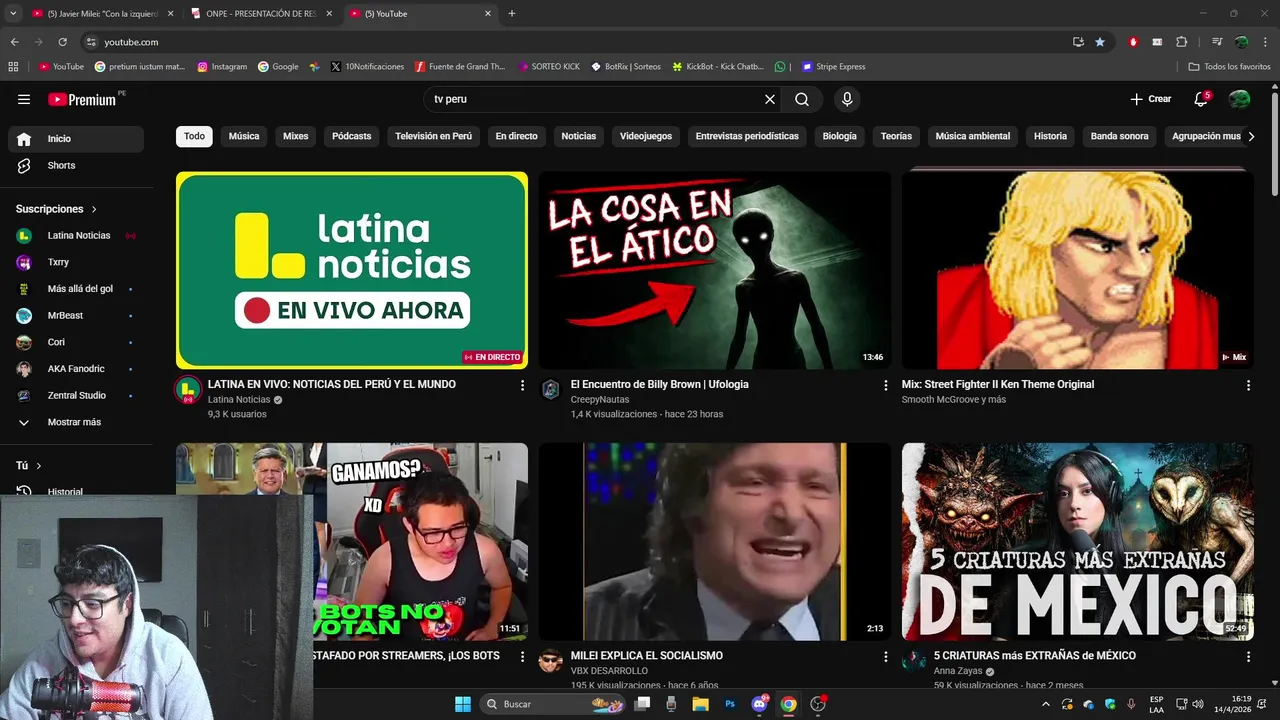Screen dimensions: 1280x720
Task: Open YouTube notifications bell
Action: pyautogui.click(x=1201, y=99)
